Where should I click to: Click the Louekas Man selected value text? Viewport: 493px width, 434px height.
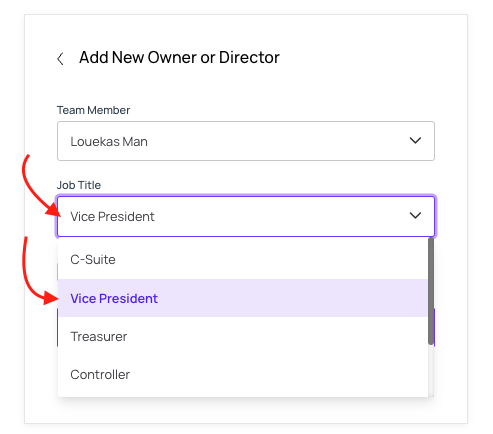109,142
